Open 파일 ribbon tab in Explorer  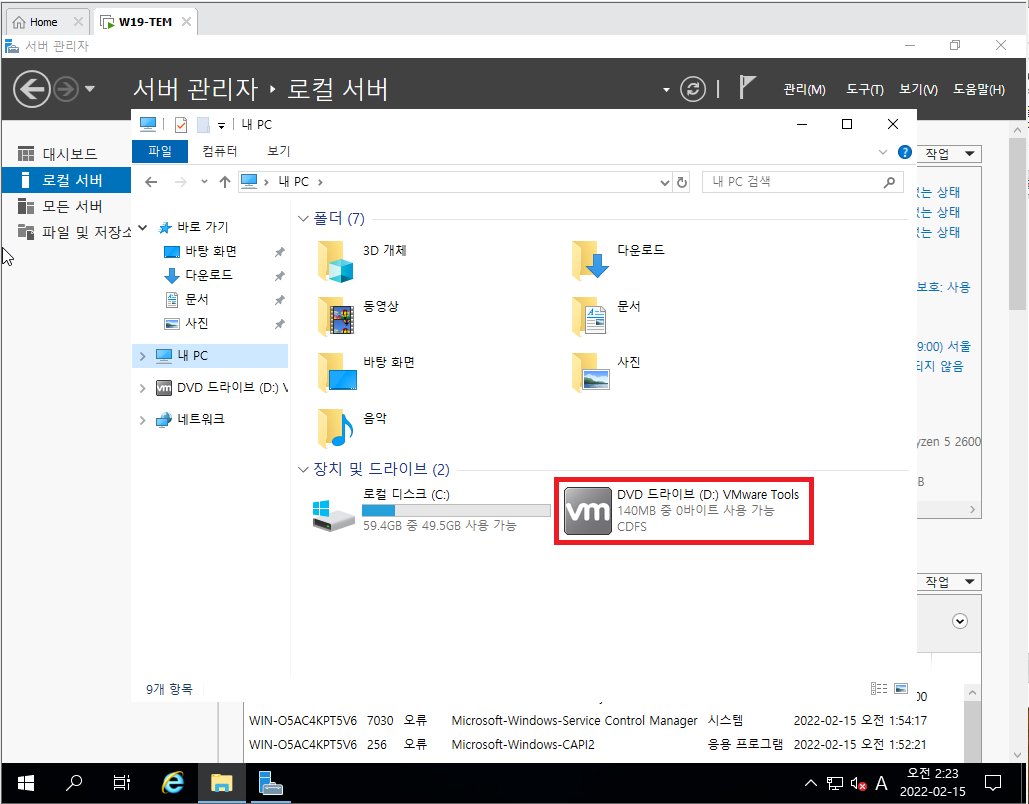[159, 151]
